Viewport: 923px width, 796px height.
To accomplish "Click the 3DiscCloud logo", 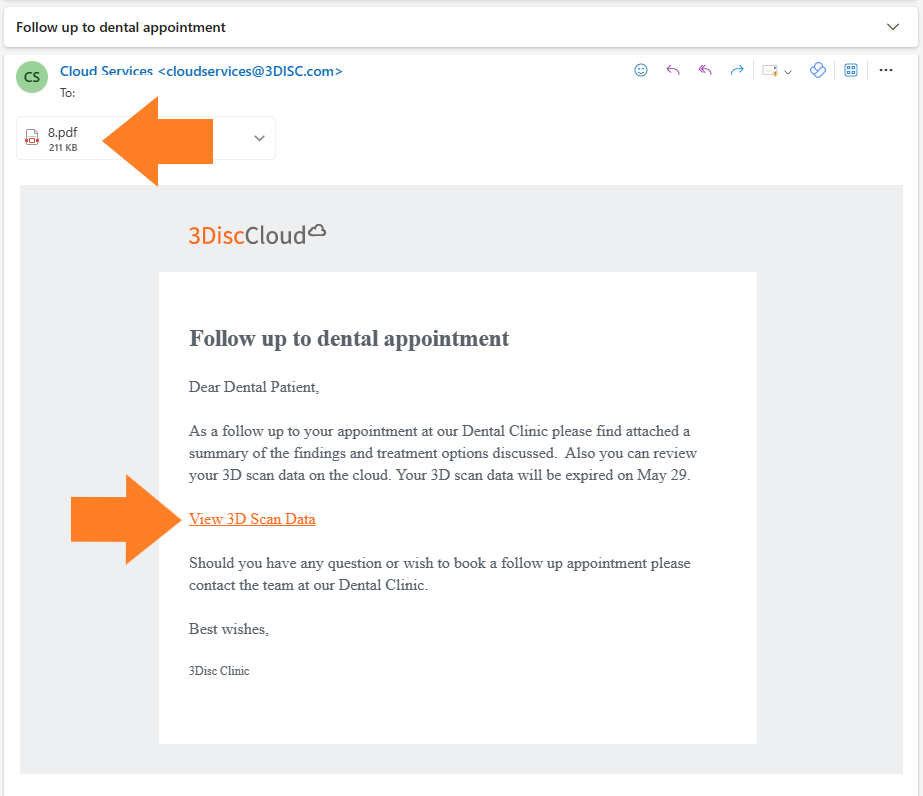I will (x=257, y=235).
